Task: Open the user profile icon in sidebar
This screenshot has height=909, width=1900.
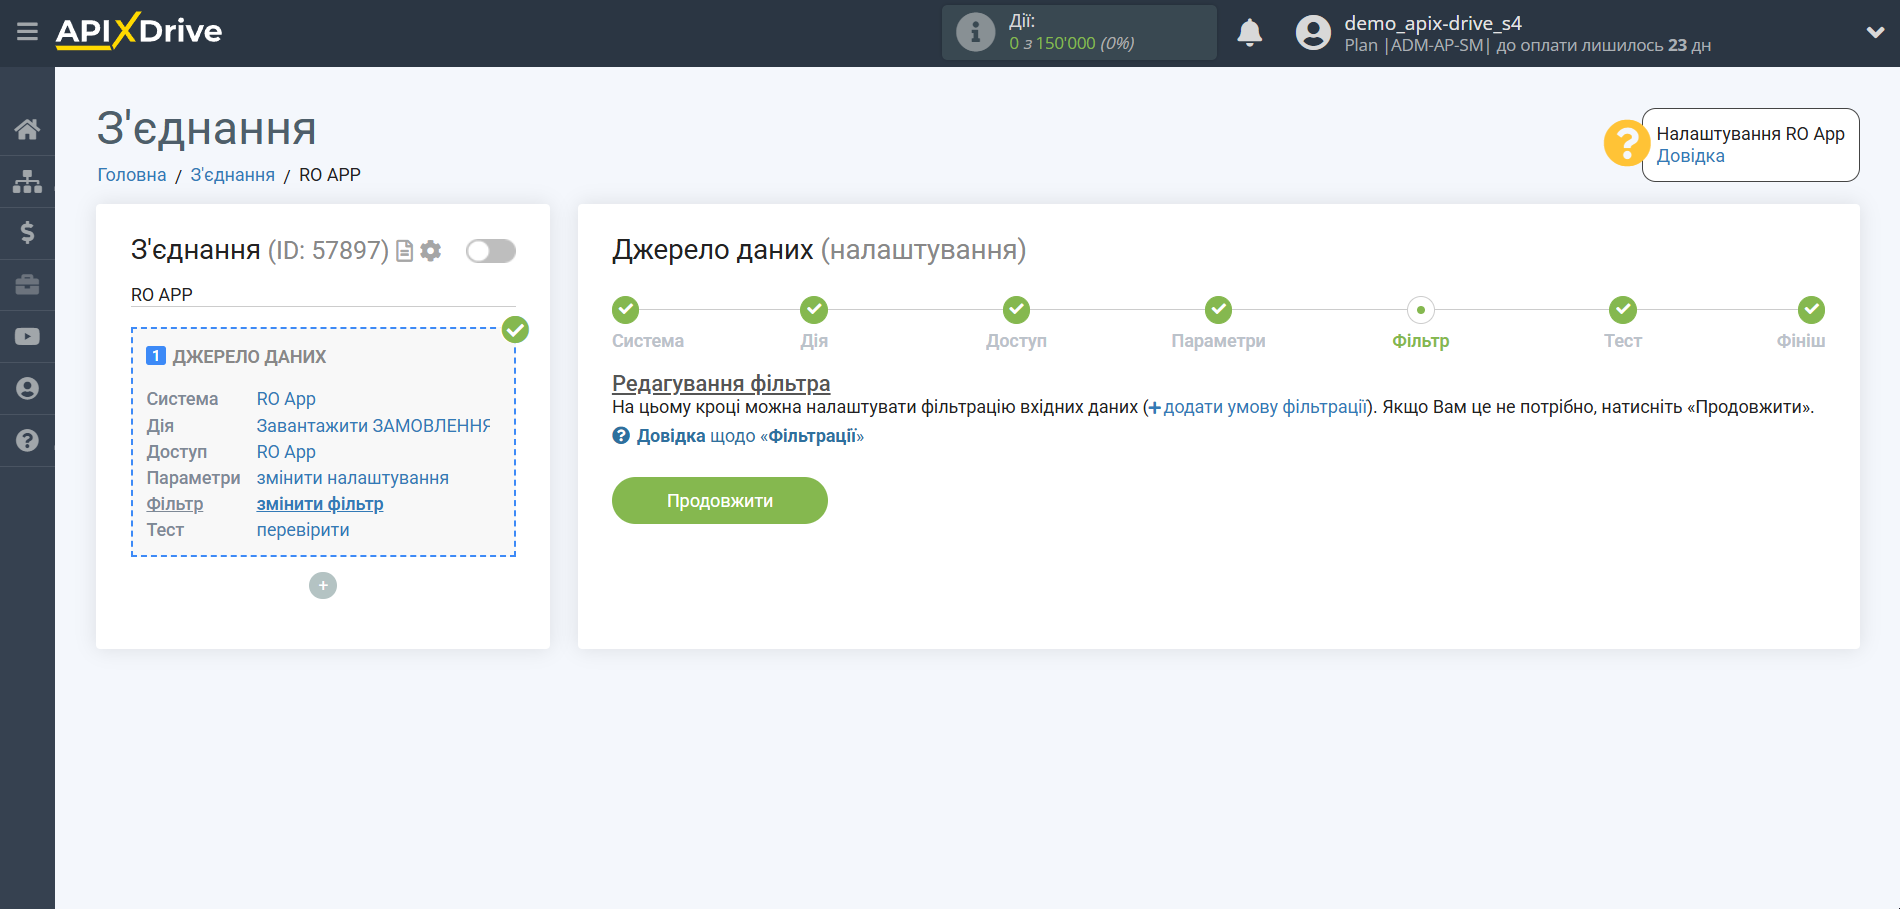Action: point(27,388)
